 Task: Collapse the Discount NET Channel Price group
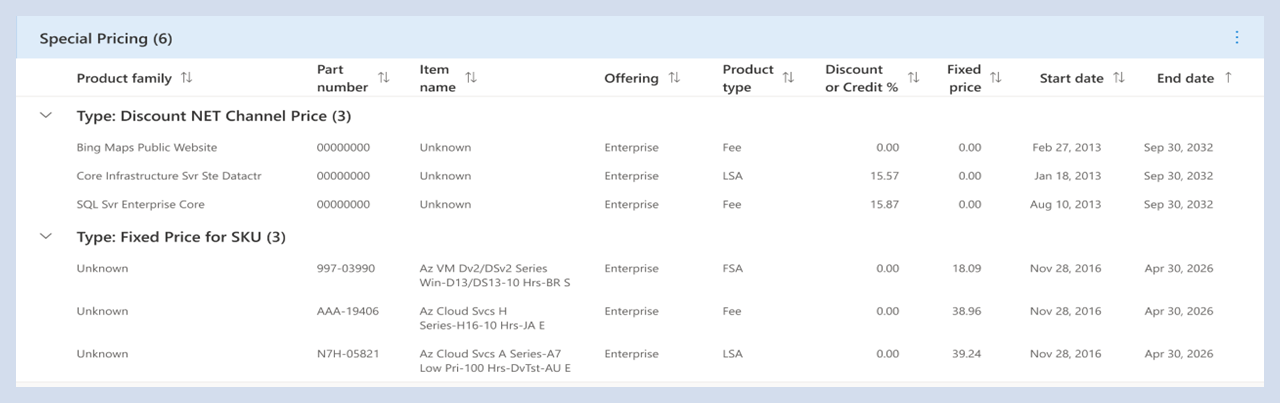[45, 116]
